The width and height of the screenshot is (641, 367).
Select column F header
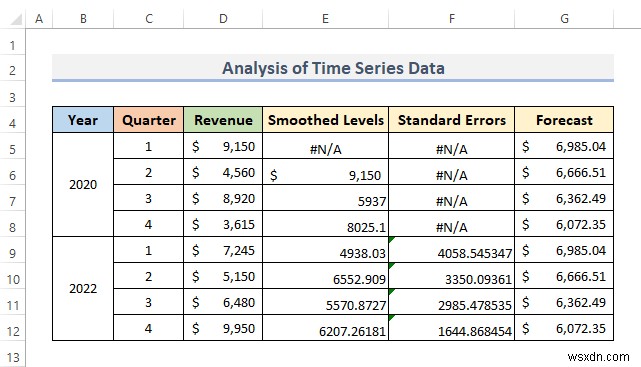pyautogui.click(x=452, y=19)
